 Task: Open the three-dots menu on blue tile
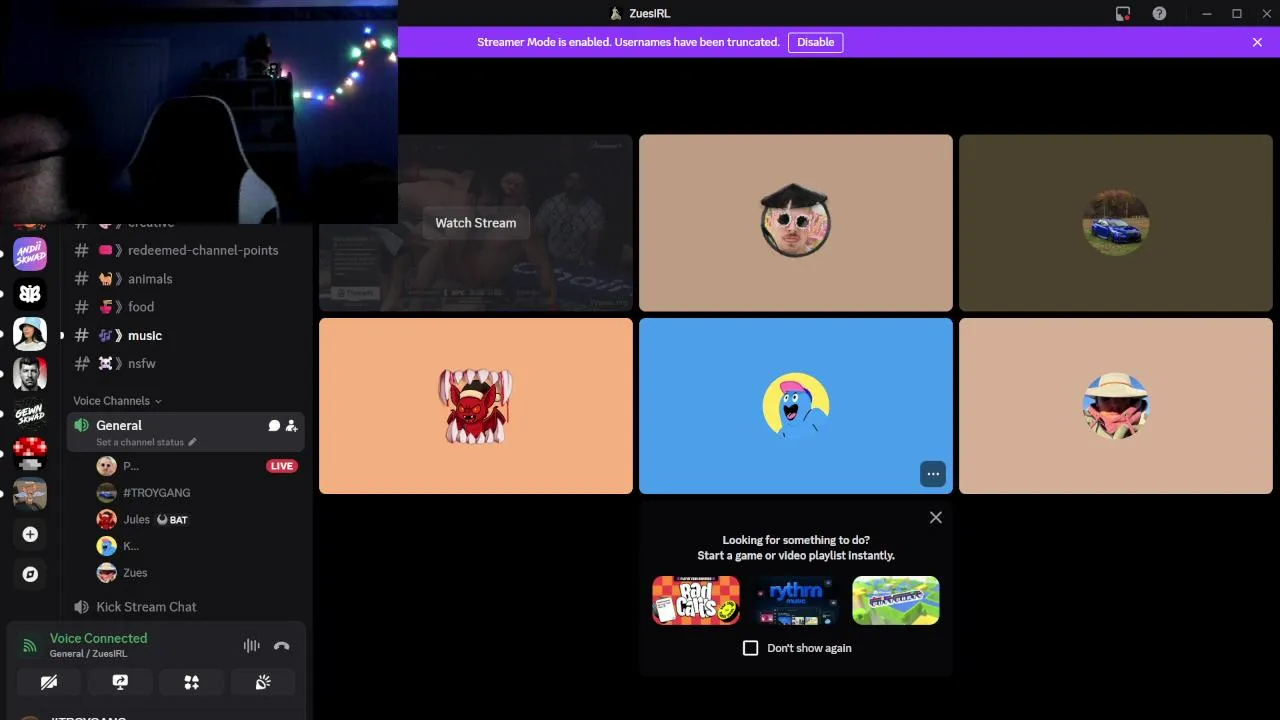(x=933, y=474)
